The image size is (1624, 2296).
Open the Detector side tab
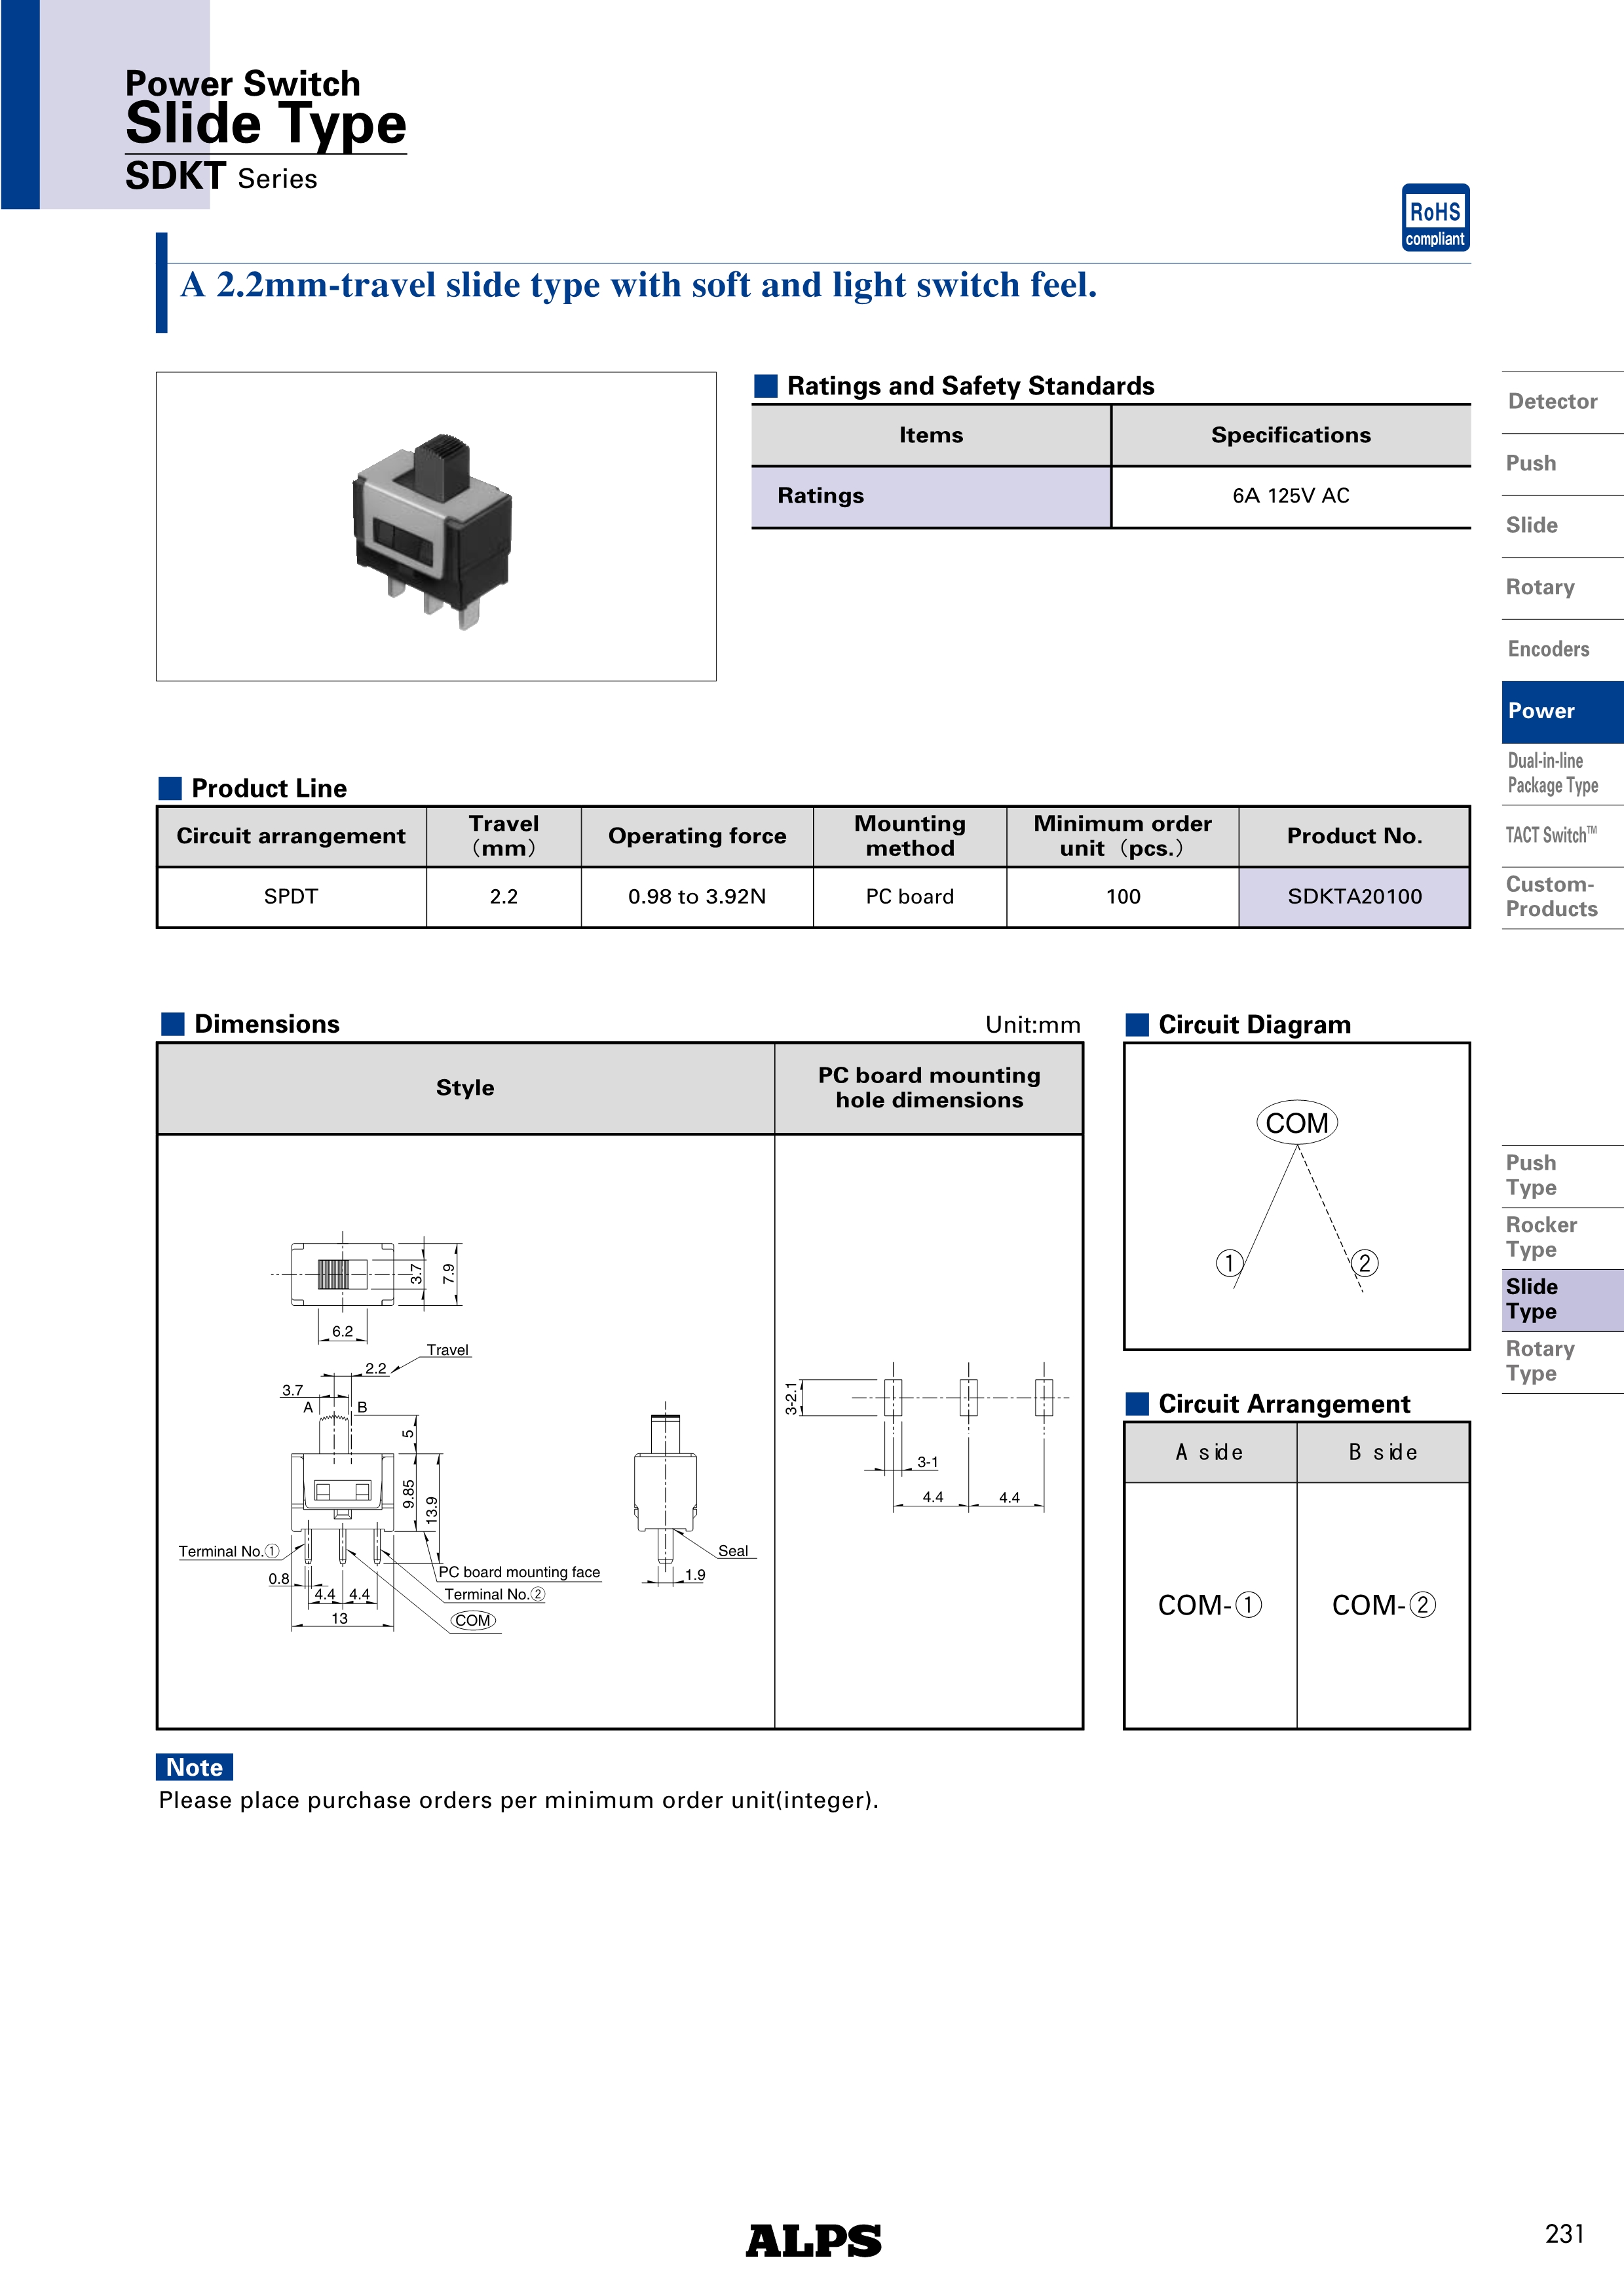click(1552, 402)
